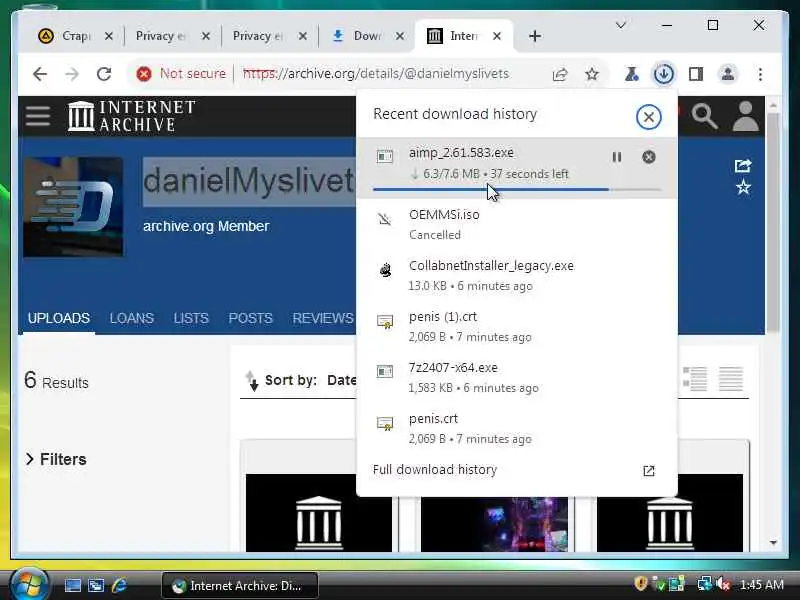Expand the Filters section

56,459
